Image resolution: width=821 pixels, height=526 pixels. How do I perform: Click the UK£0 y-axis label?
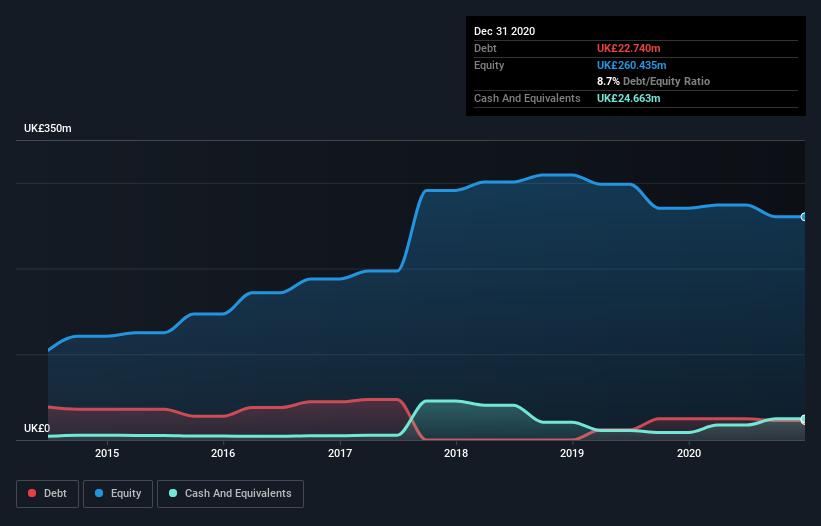(37, 428)
